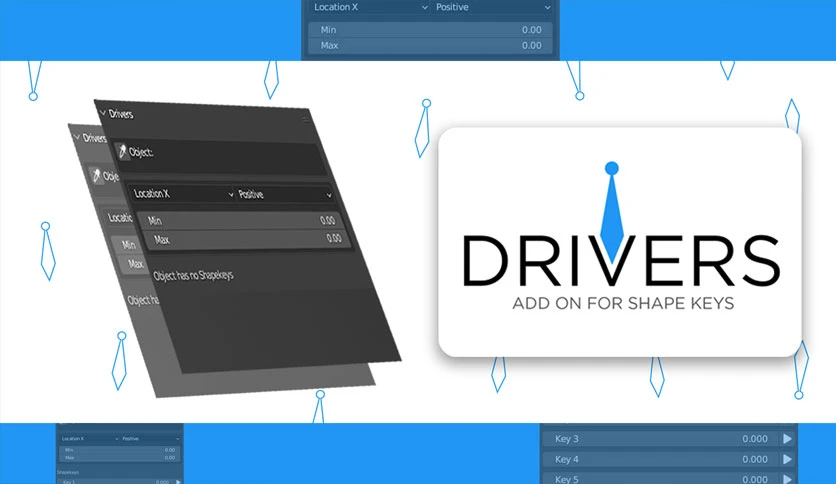836x484 pixels.
Task: Click the large DRIVERS logo title
Action: click(x=622, y=260)
